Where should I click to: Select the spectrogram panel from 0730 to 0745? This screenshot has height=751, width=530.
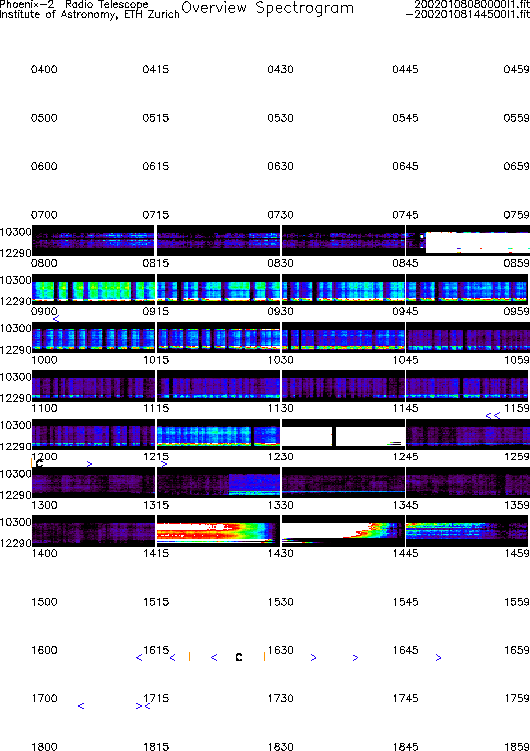coord(343,240)
